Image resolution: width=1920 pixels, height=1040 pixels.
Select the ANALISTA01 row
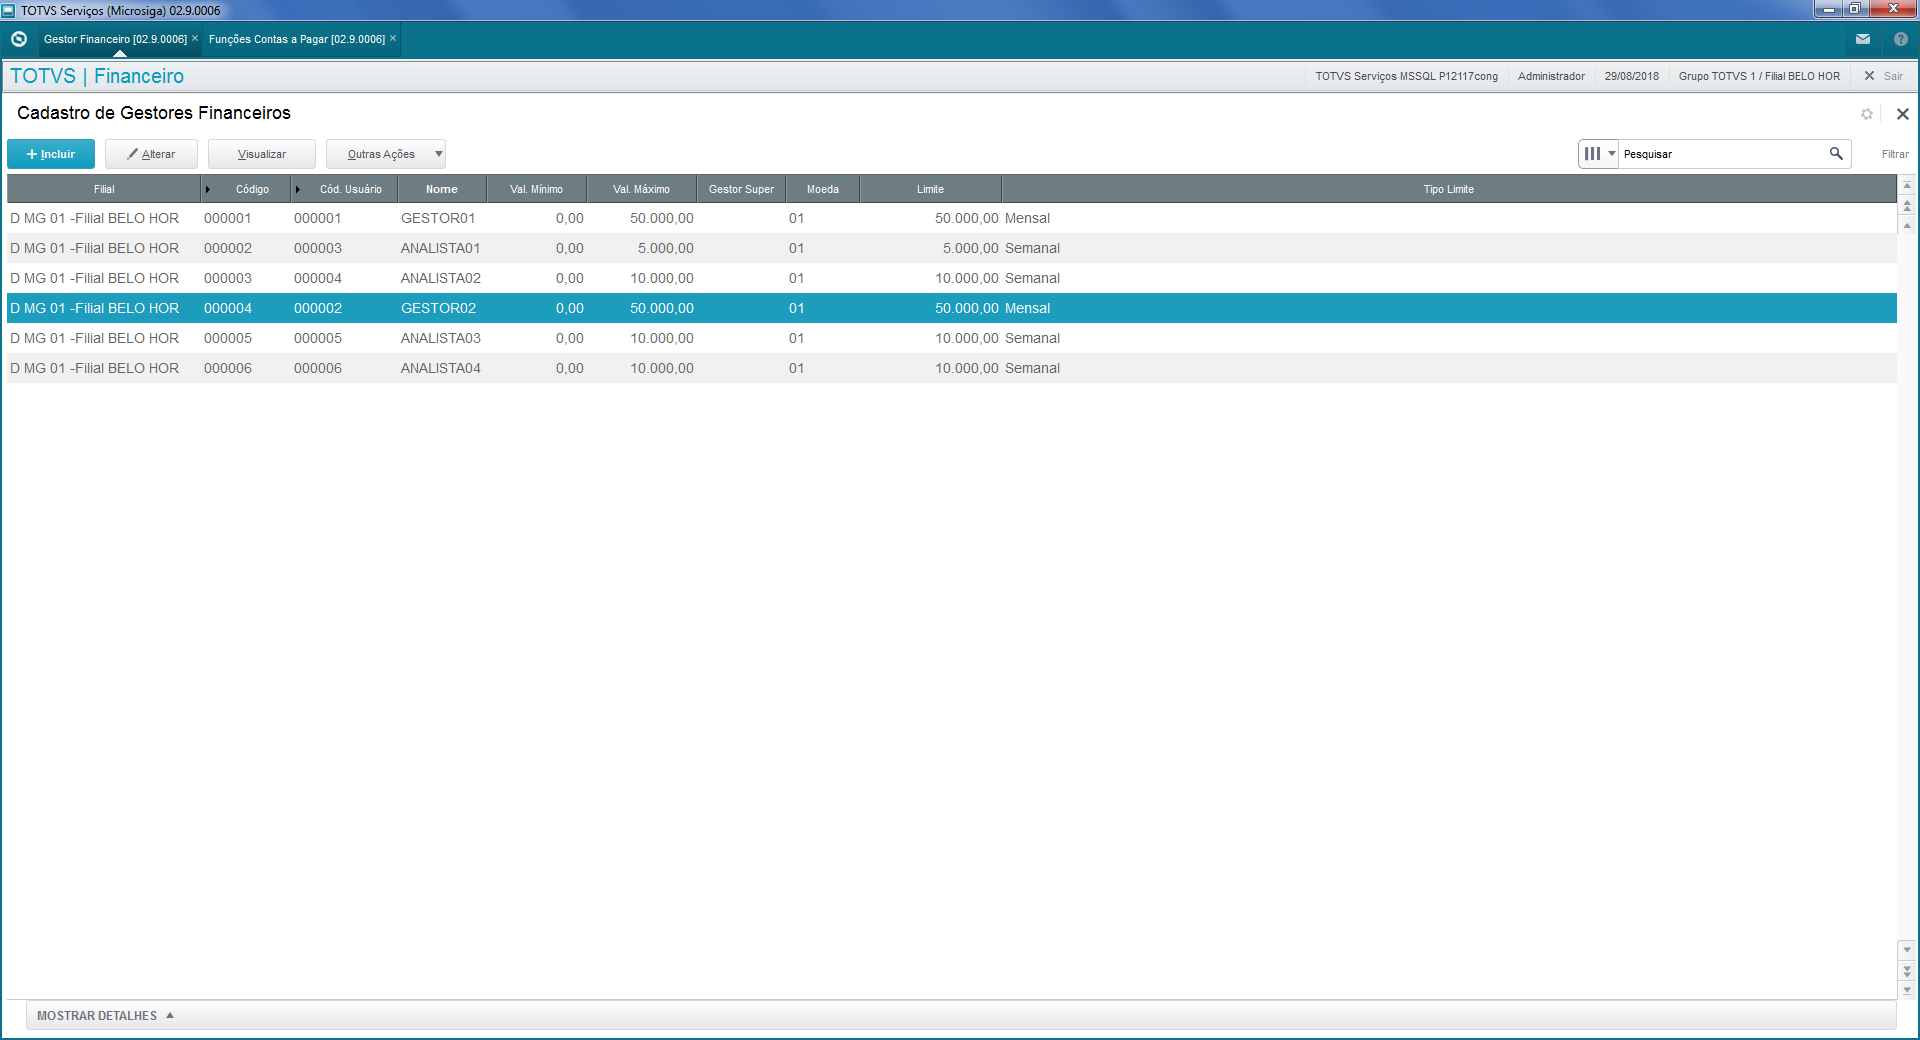point(951,248)
